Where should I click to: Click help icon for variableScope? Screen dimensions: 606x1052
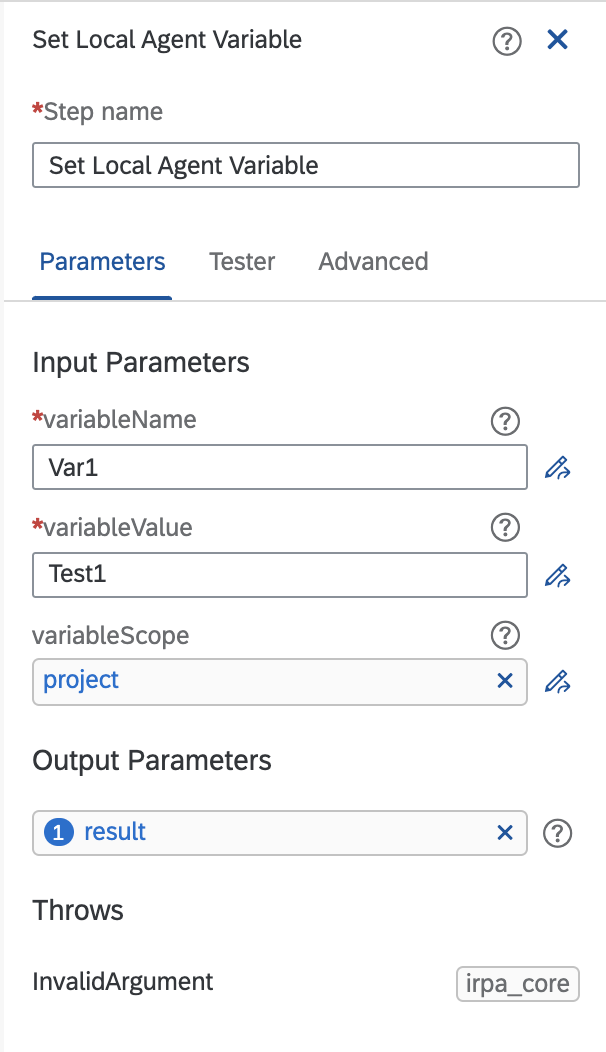pyautogui.click(x=507, y=634)
